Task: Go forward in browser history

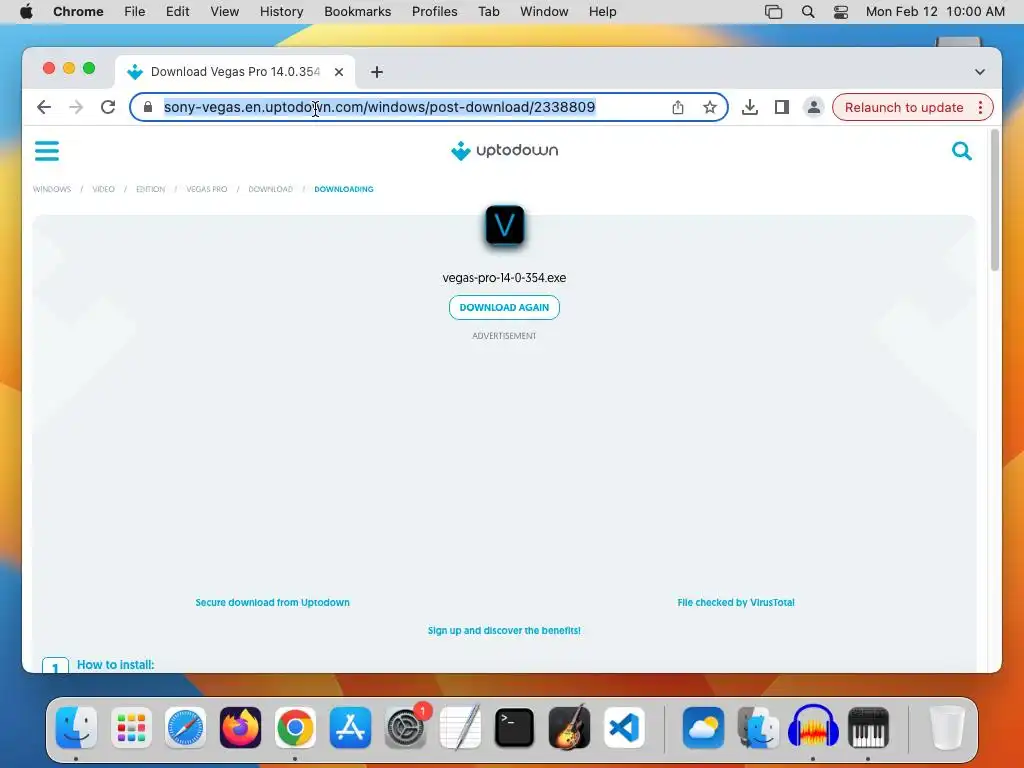Action: (x=76, y=107)
